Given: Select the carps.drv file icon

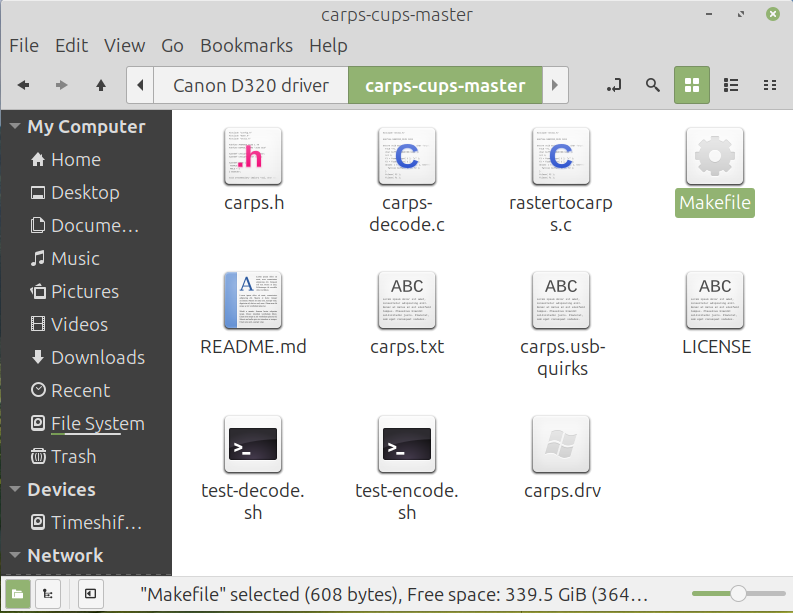Looking at the screenshot, I should (x=561, y=444).
